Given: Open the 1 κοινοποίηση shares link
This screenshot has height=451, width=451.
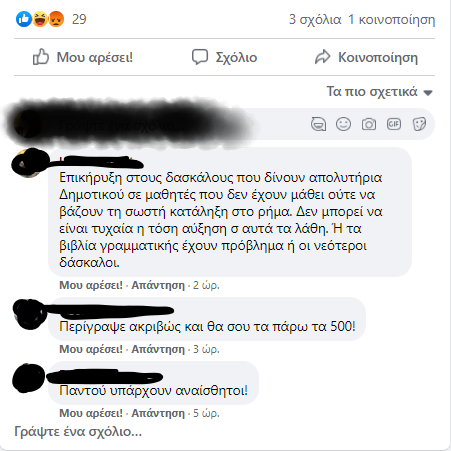Looking at the screenshot, I should coord(392,20).
